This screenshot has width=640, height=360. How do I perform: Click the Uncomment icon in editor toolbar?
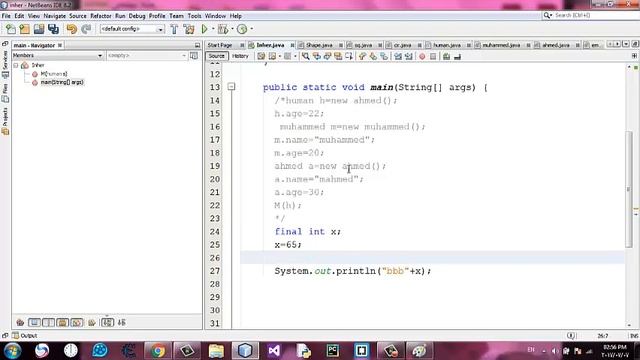pos(457,56)
